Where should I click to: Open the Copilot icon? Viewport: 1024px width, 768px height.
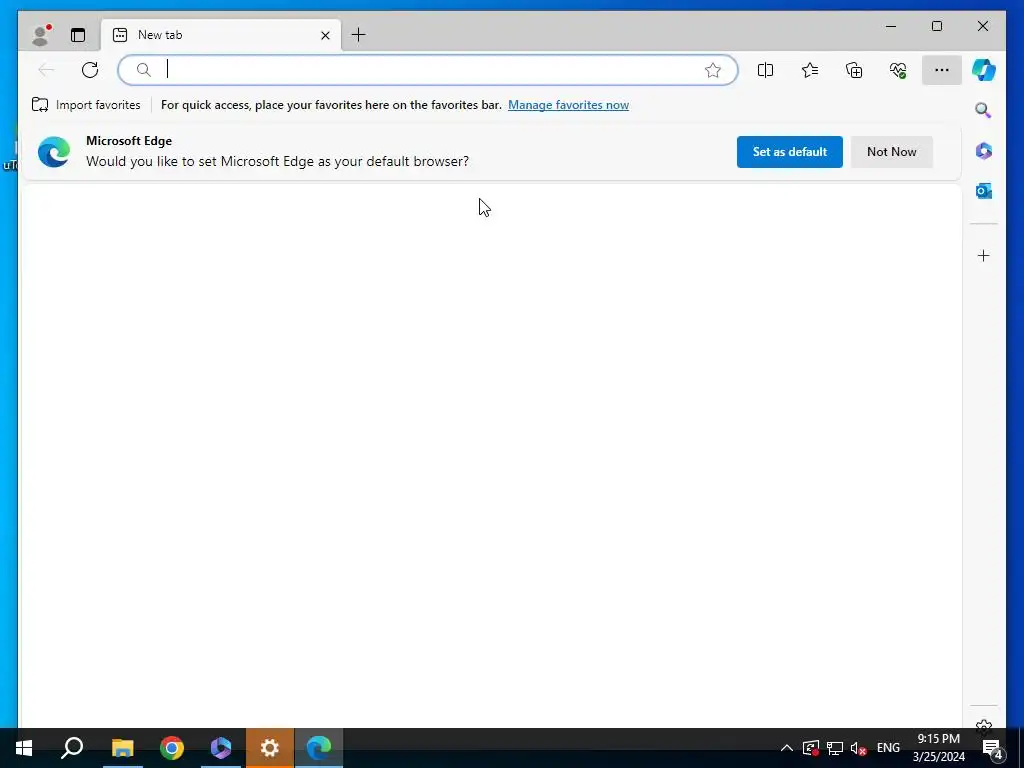click(984, 70)
